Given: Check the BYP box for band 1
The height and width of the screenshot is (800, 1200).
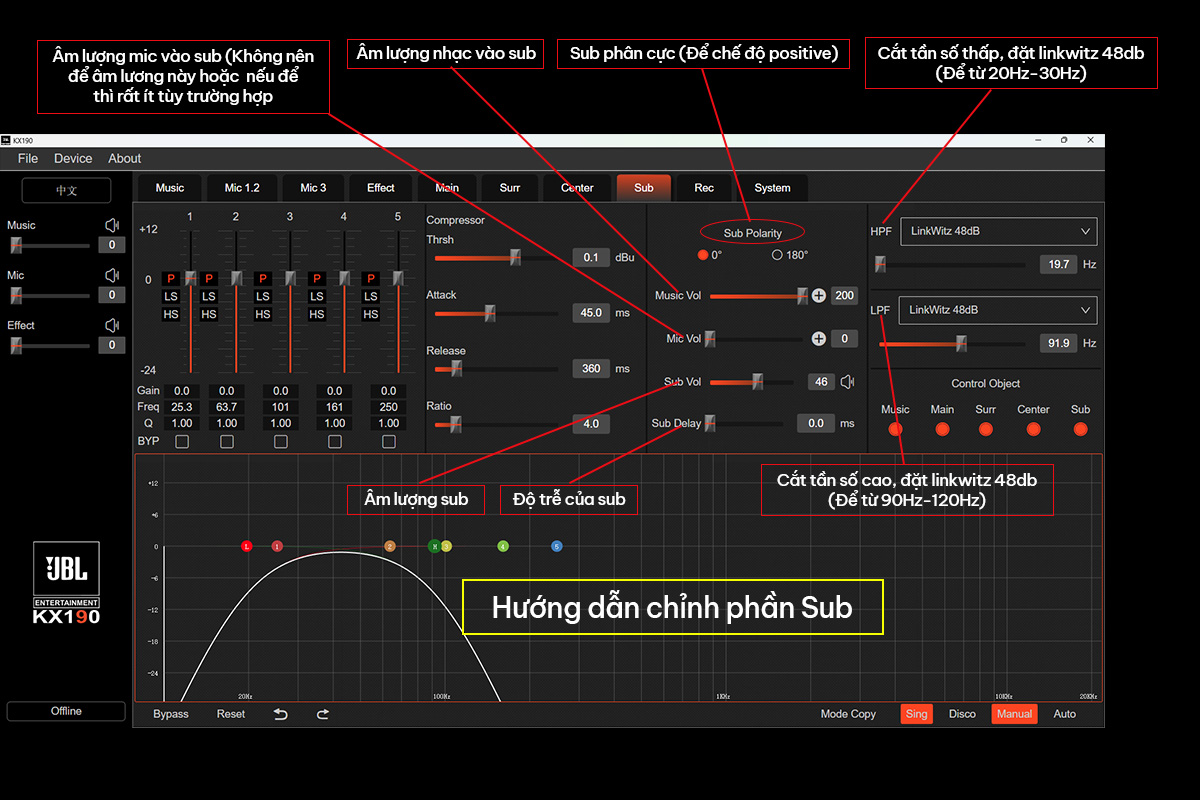Looking at the screenshot, I should (x=181, y=441).
